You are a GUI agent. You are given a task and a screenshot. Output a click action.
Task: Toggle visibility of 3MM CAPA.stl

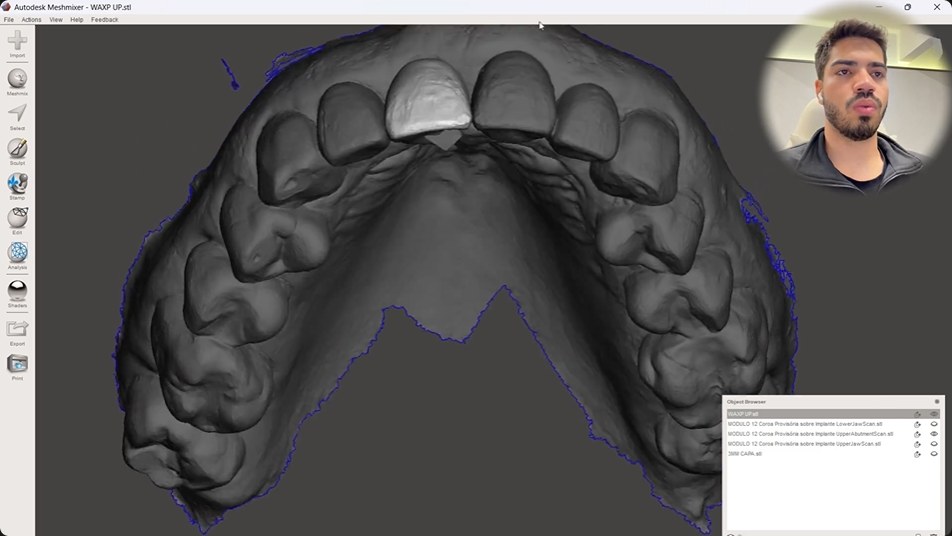click(x=934, y=454)
